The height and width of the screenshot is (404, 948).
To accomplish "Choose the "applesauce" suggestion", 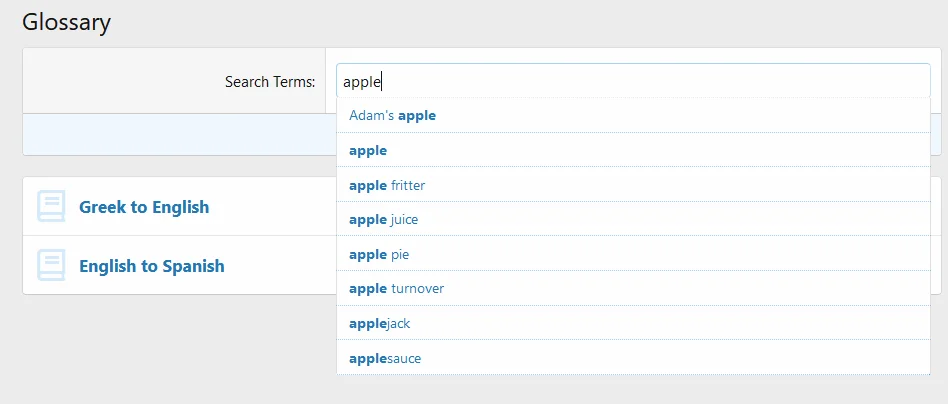I will [x=385, y=358].
